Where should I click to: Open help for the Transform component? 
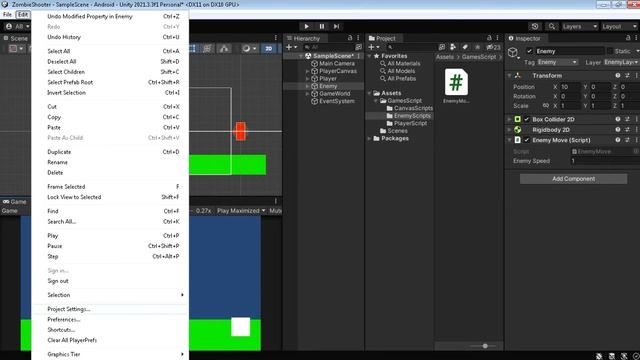click(618, 76)
